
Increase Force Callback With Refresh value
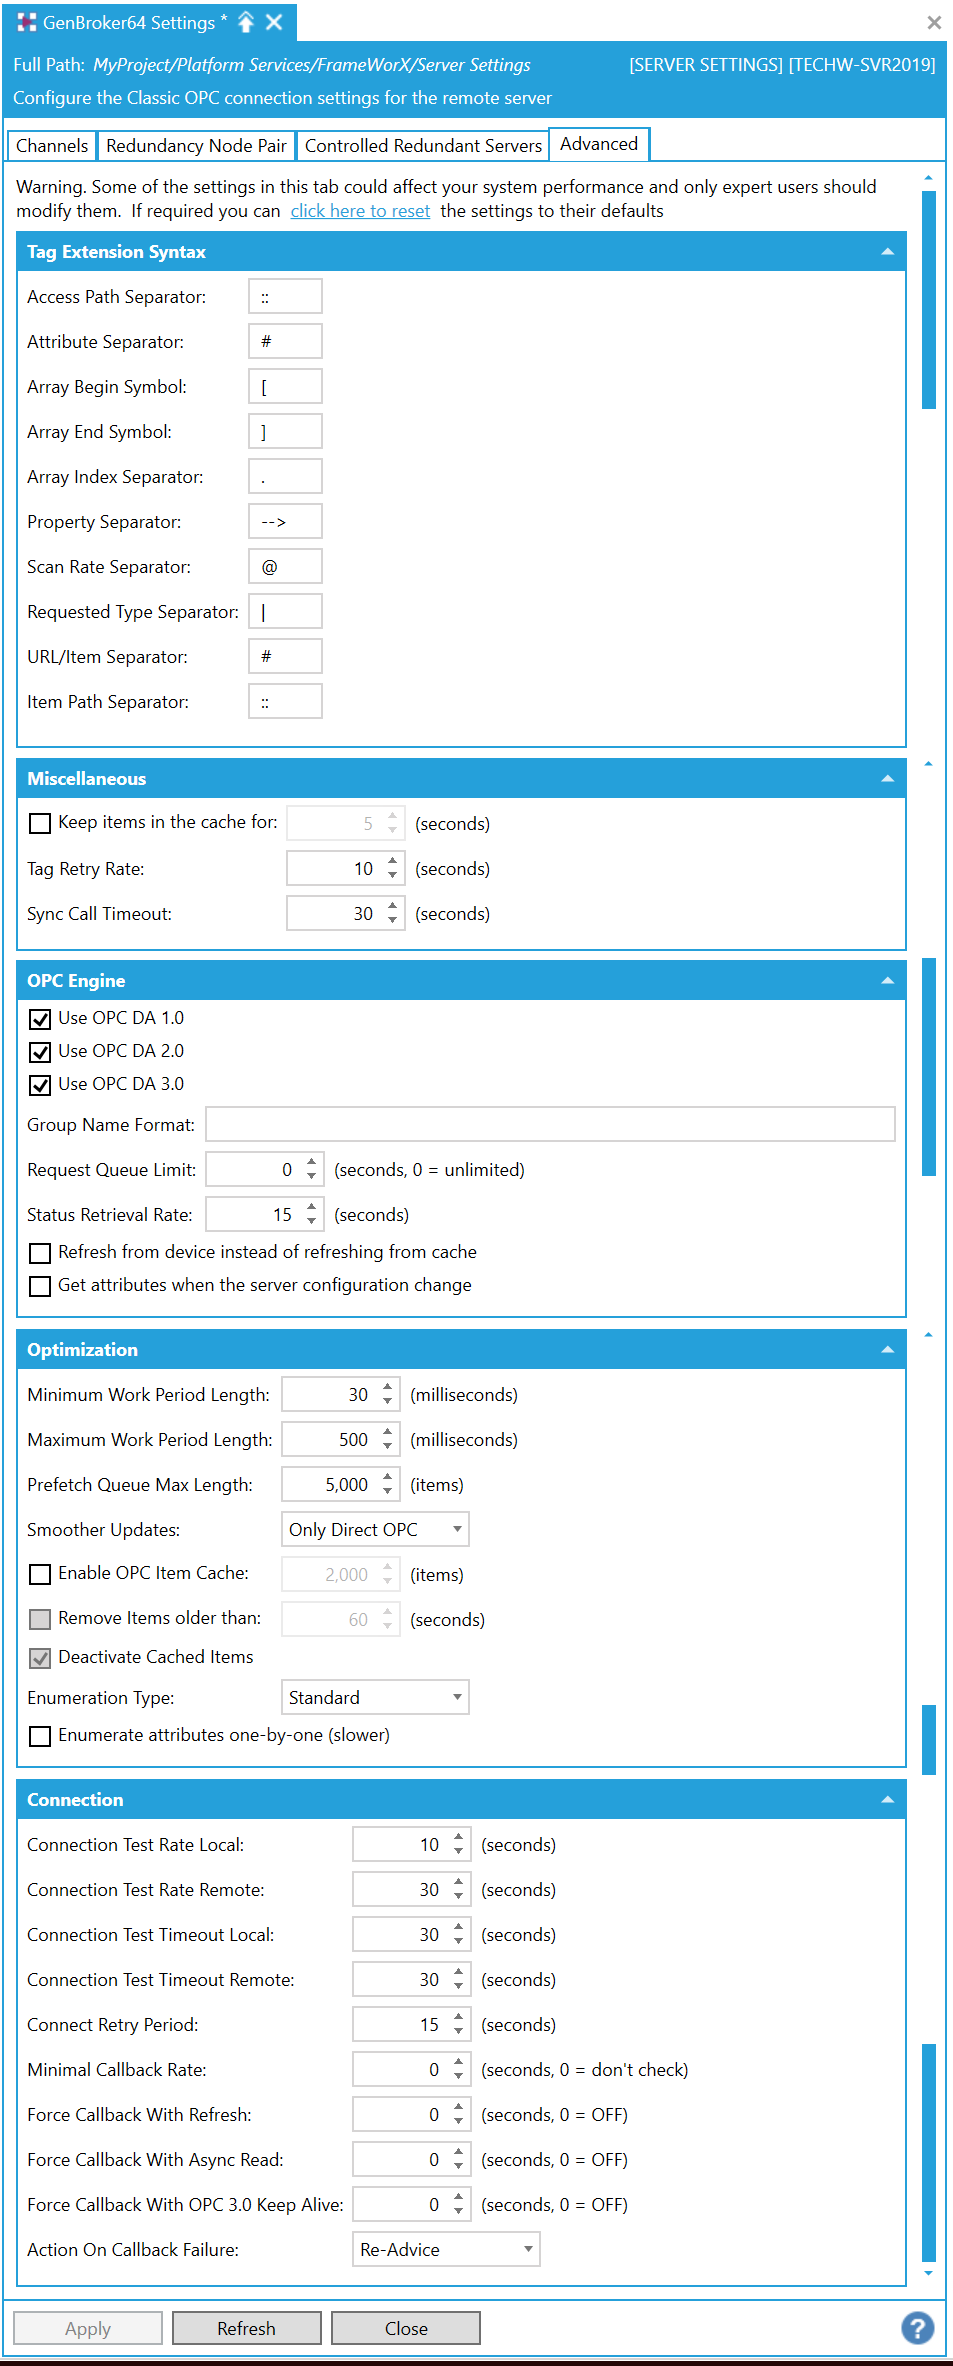tap(459, 2107)
